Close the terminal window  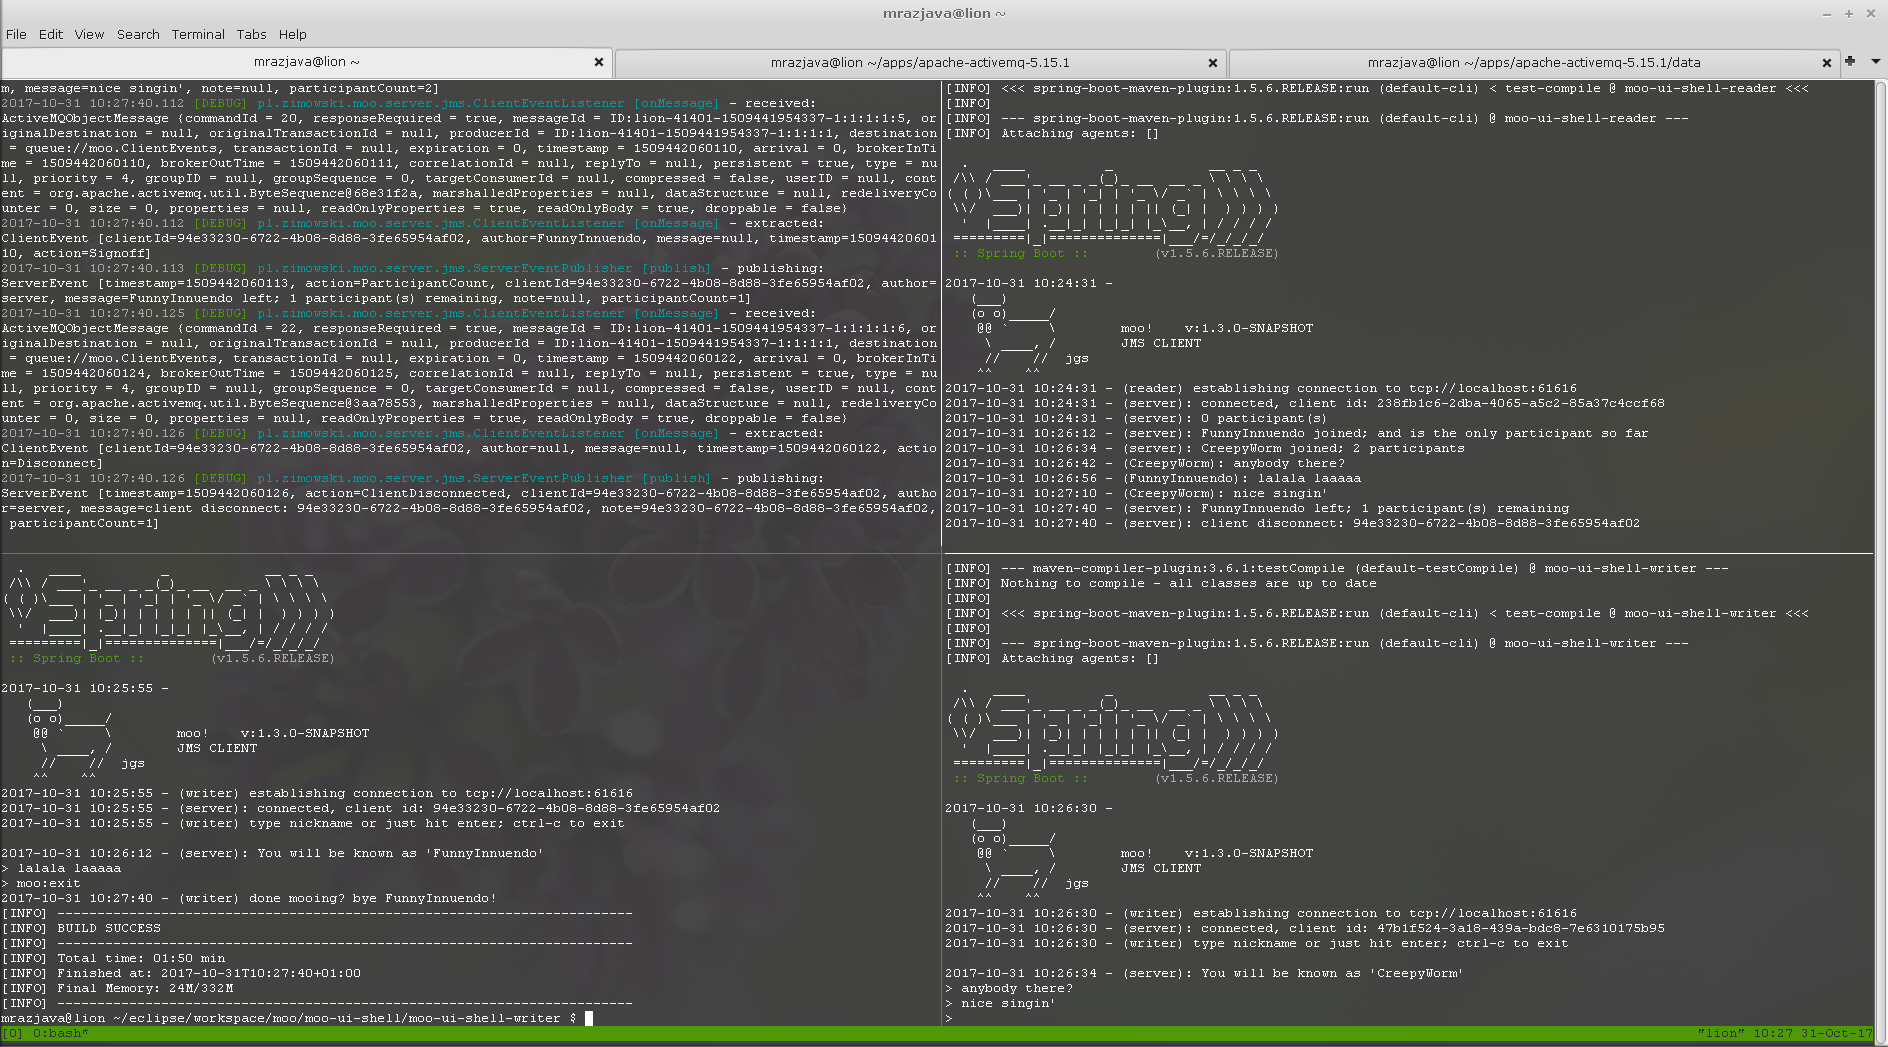click(x=1871, y=14)
